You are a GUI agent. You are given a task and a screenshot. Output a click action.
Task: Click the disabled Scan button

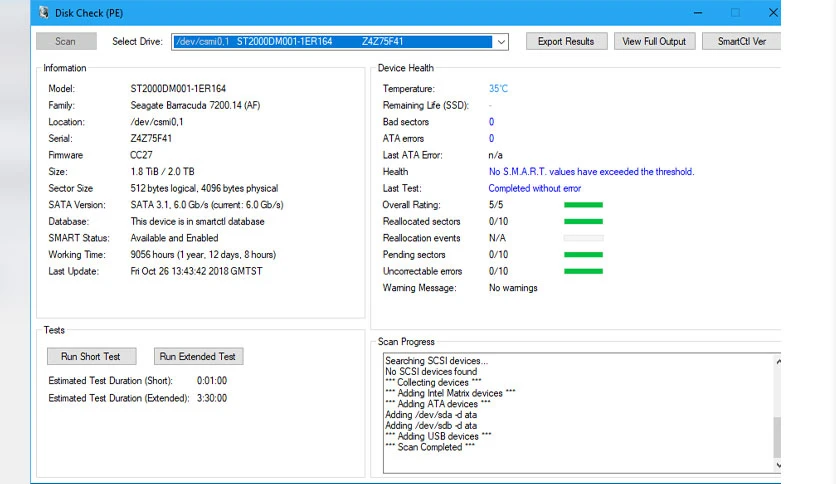coord(66,41)
